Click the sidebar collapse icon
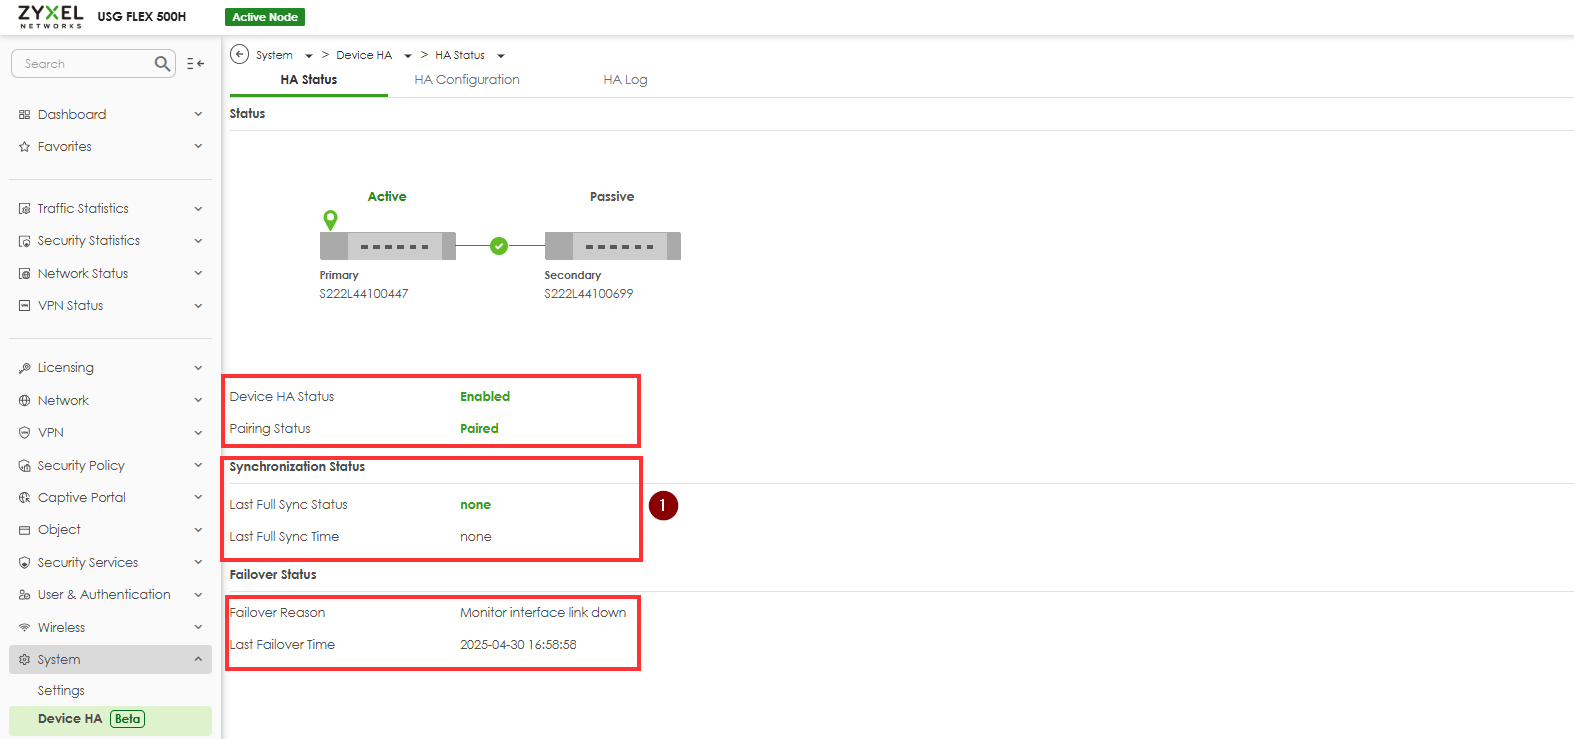 [195, 64]
